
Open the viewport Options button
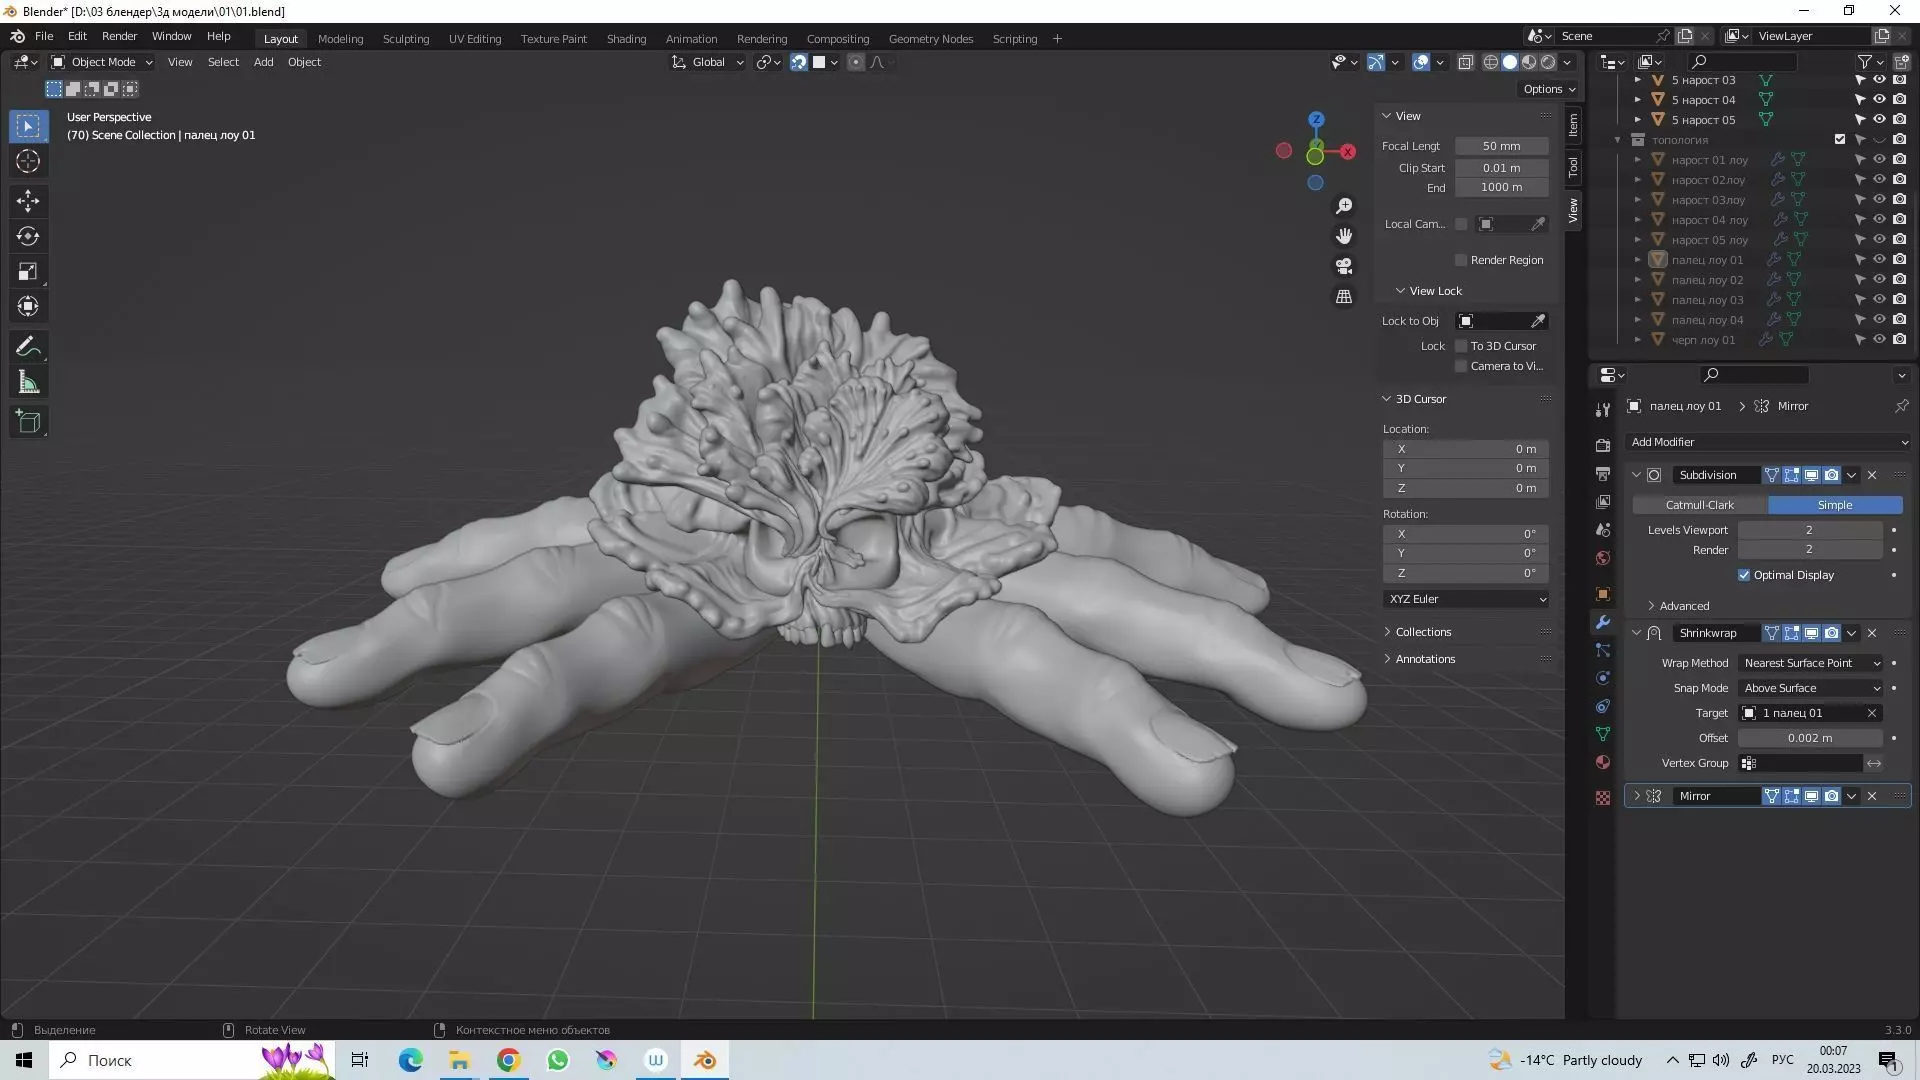coord(1549,89)
